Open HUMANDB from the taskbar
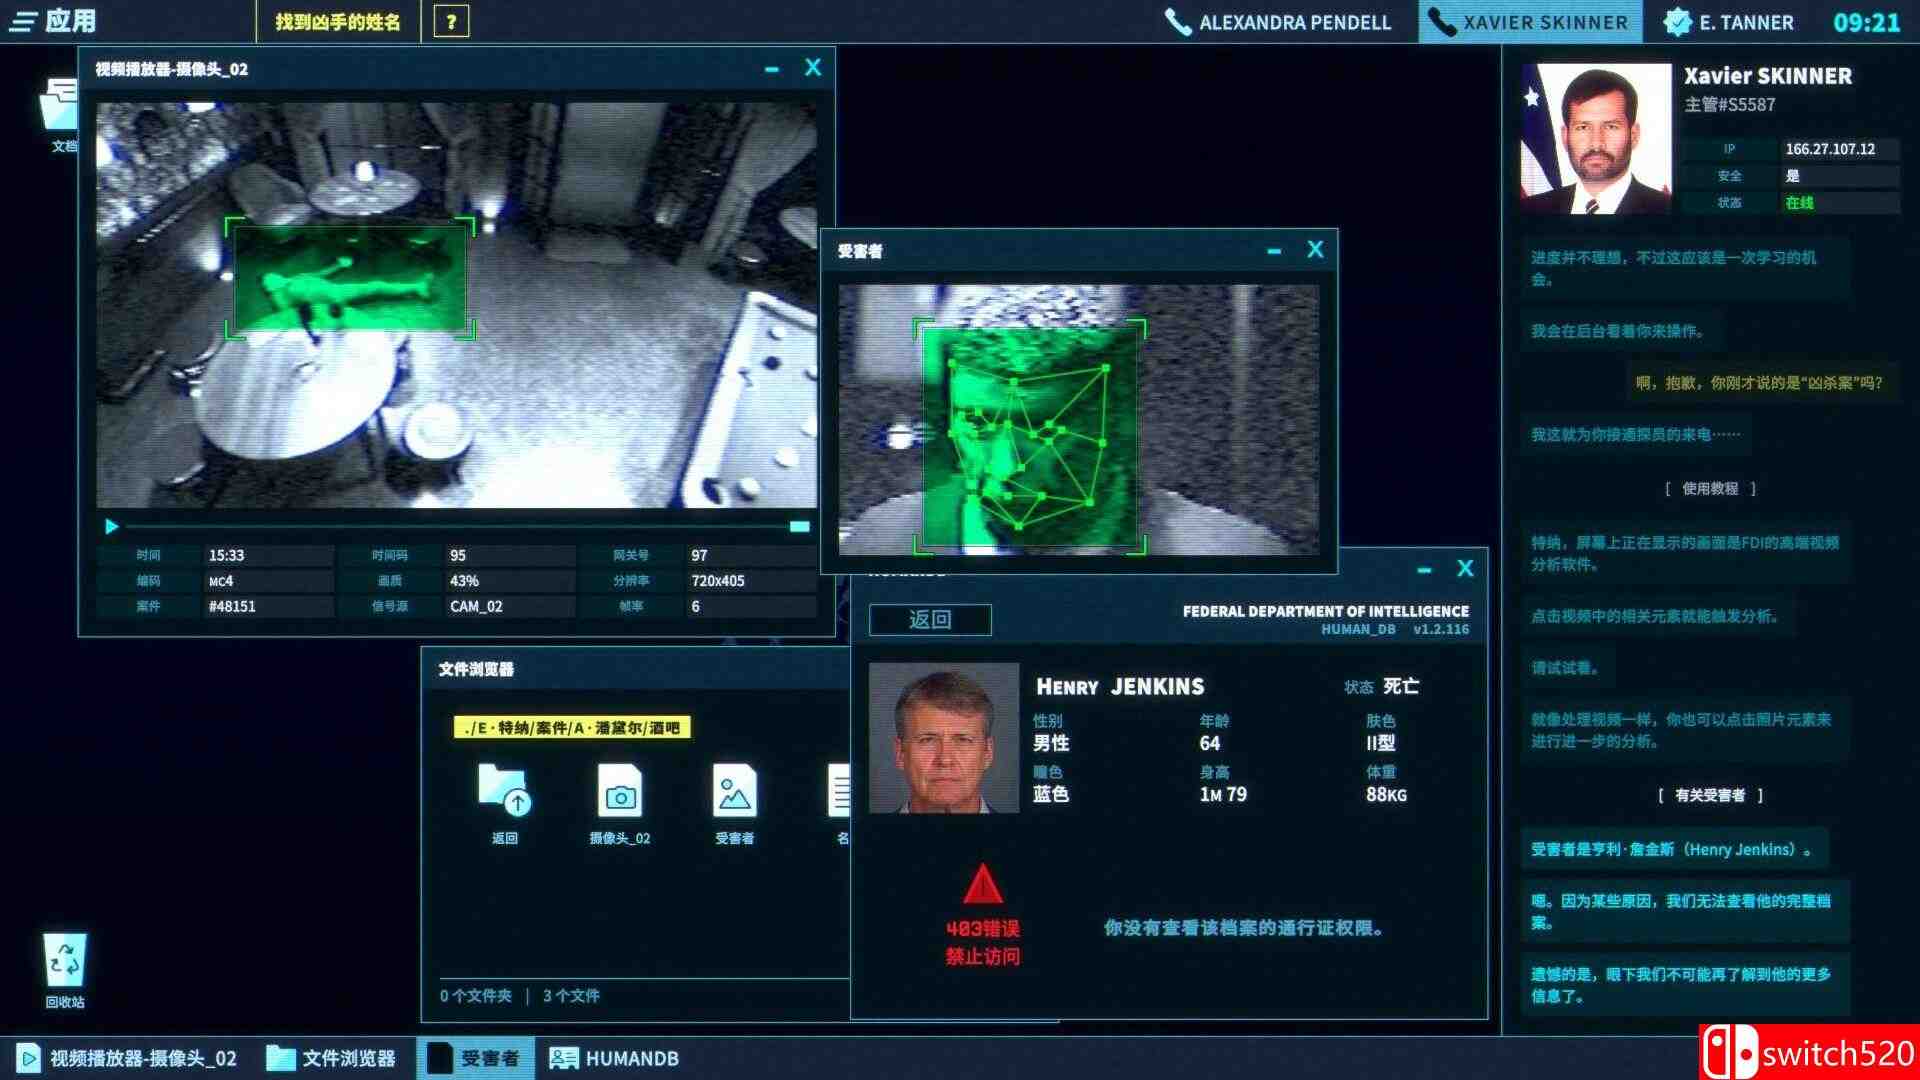Viewport: 1920px width, 1080px height. pos(614,1058)
